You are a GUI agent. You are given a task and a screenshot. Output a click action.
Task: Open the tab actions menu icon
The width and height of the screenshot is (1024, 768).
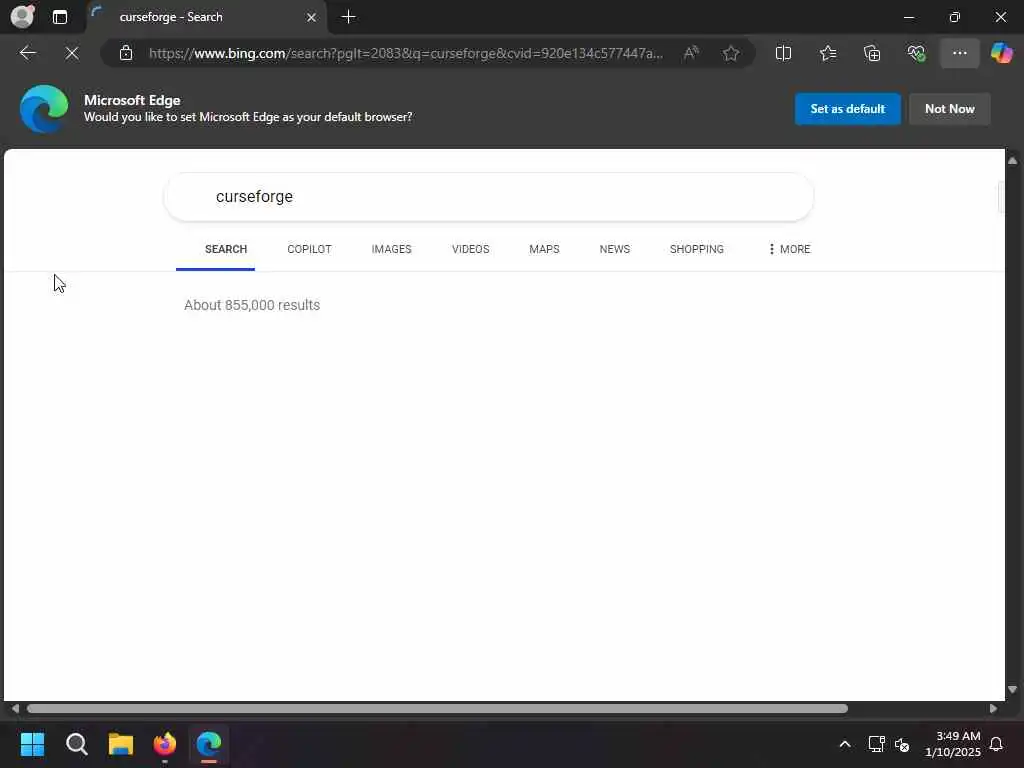tap(59, 17)
